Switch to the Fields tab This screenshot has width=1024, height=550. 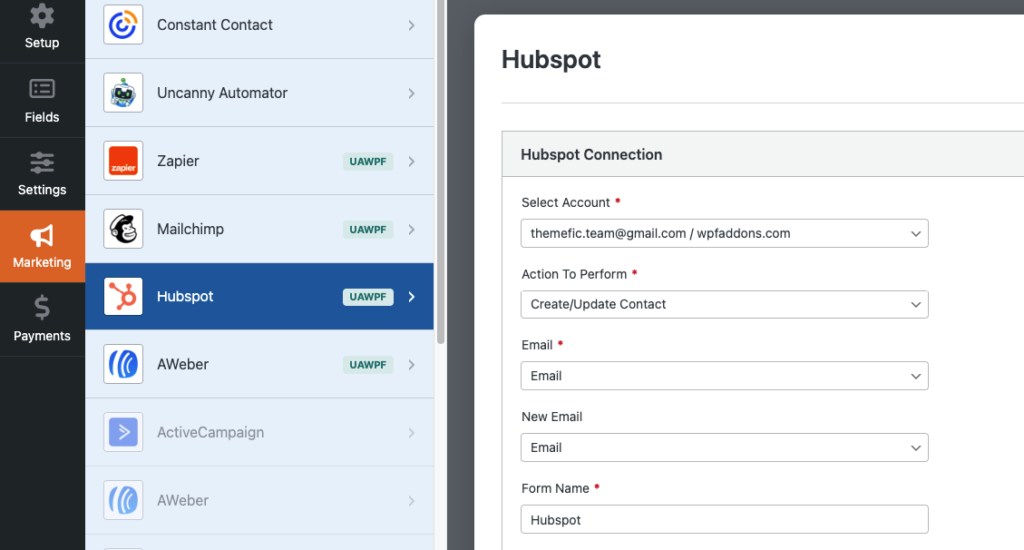tap(42, 100)
